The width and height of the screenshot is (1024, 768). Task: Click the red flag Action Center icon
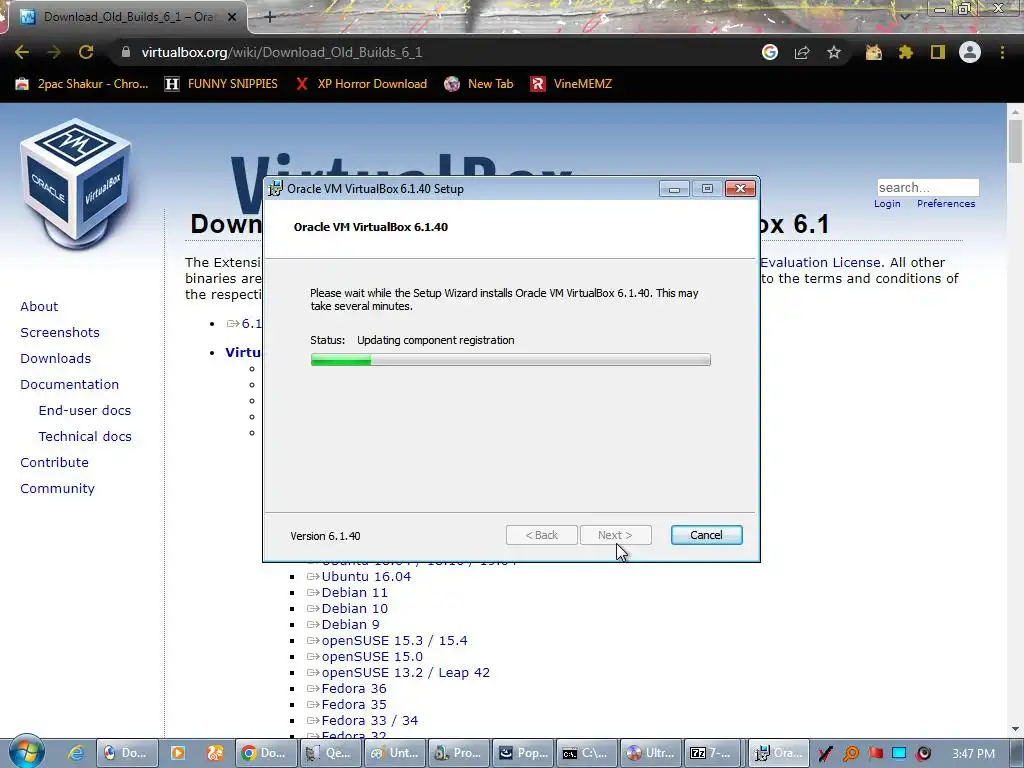(x=875, y=754)
